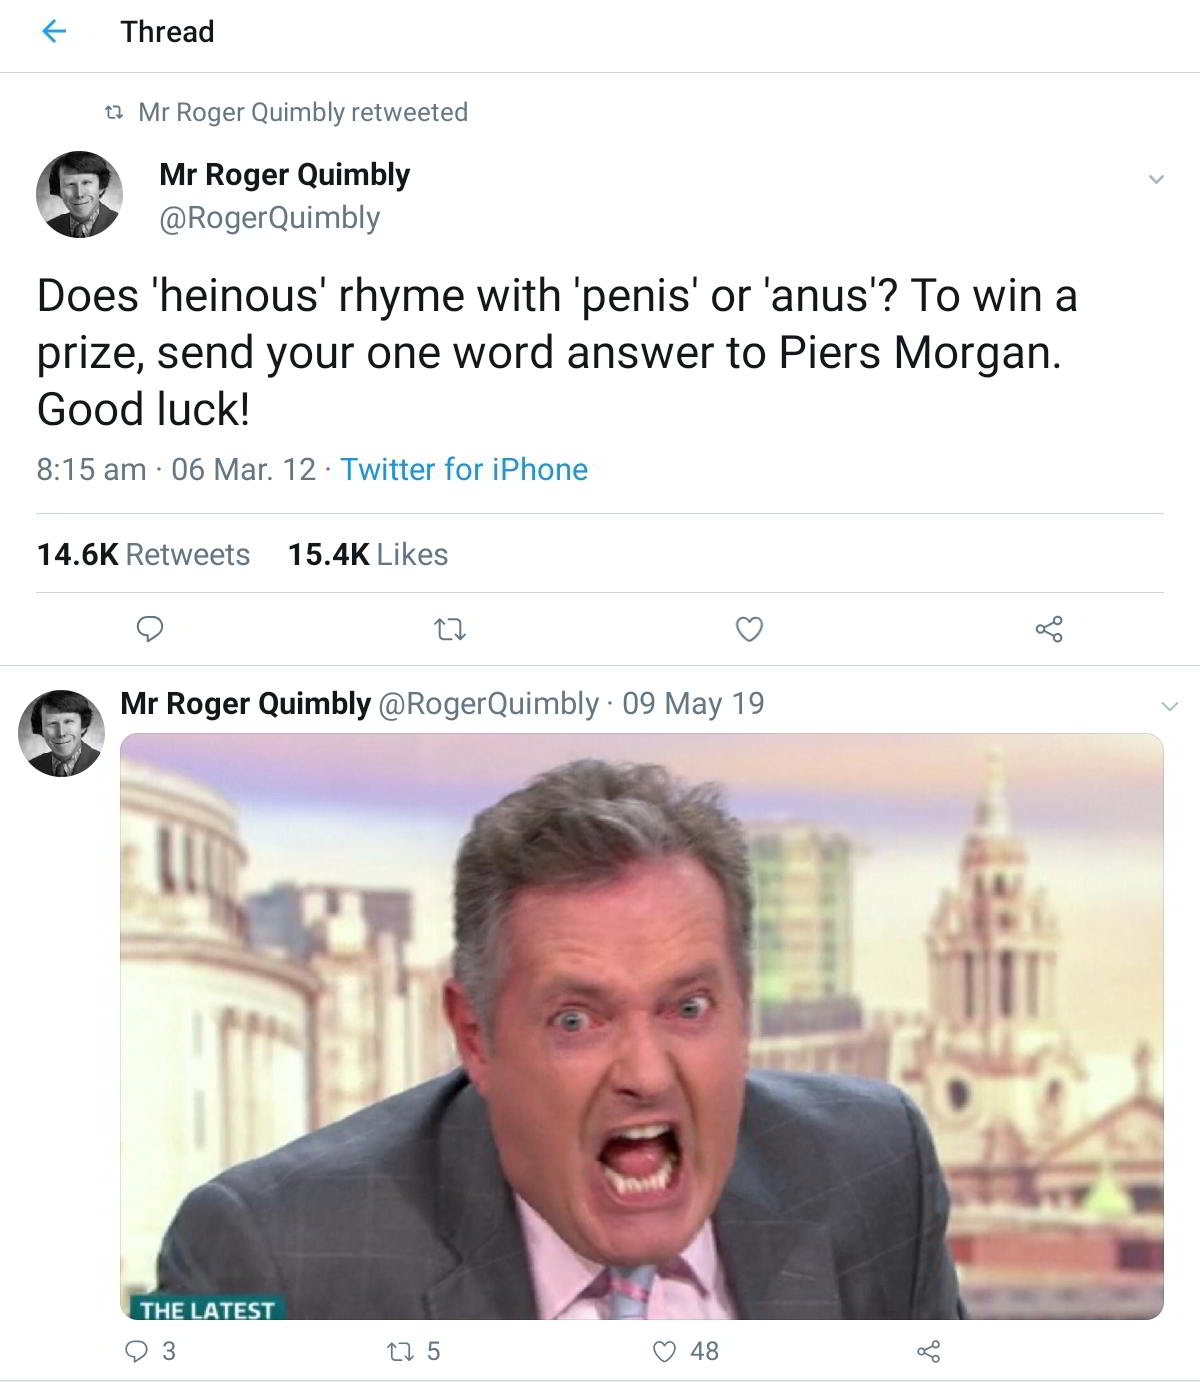
Task: Open the @RogerQuimbly handle in main tweet
Action: click(x=270, y=218)
